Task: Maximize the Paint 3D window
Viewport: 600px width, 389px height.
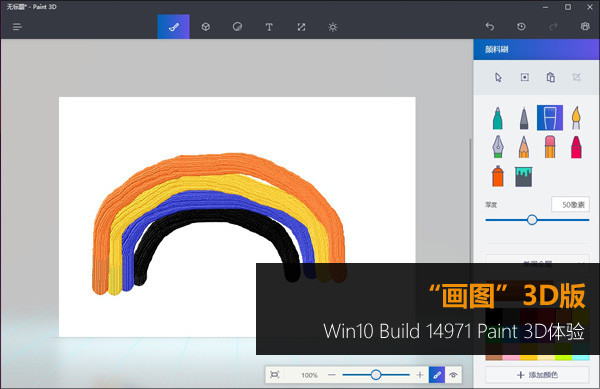Action: pos(568,7)
